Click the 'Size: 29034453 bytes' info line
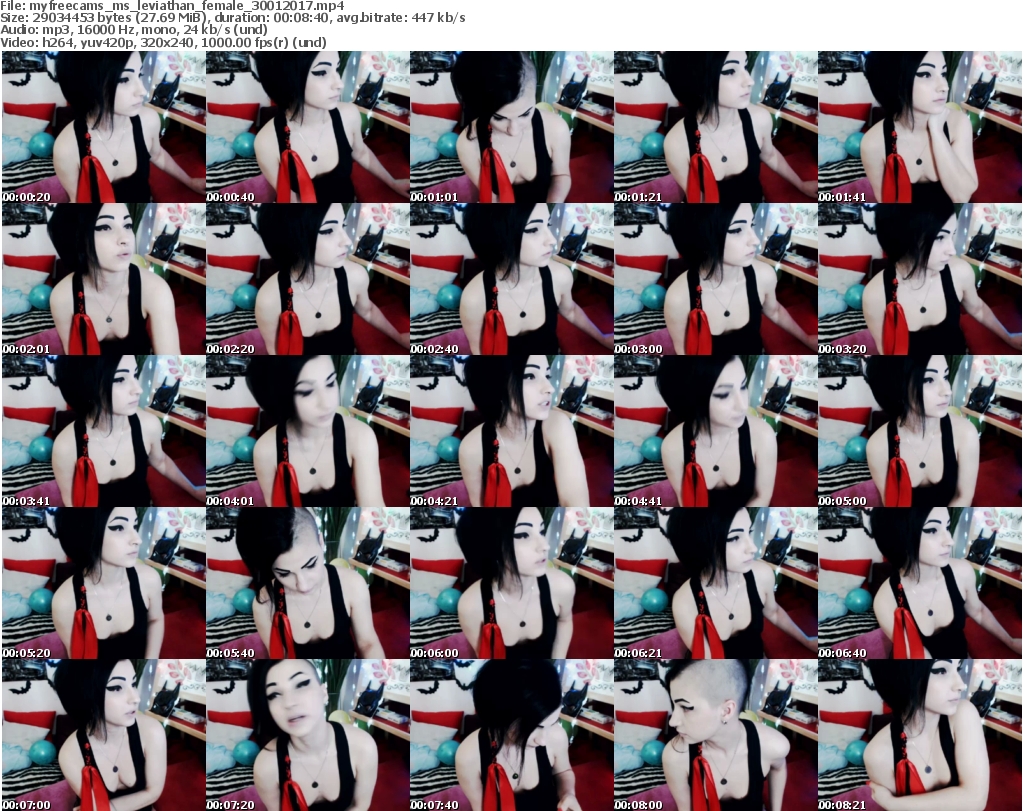 (x=232, y=18)
